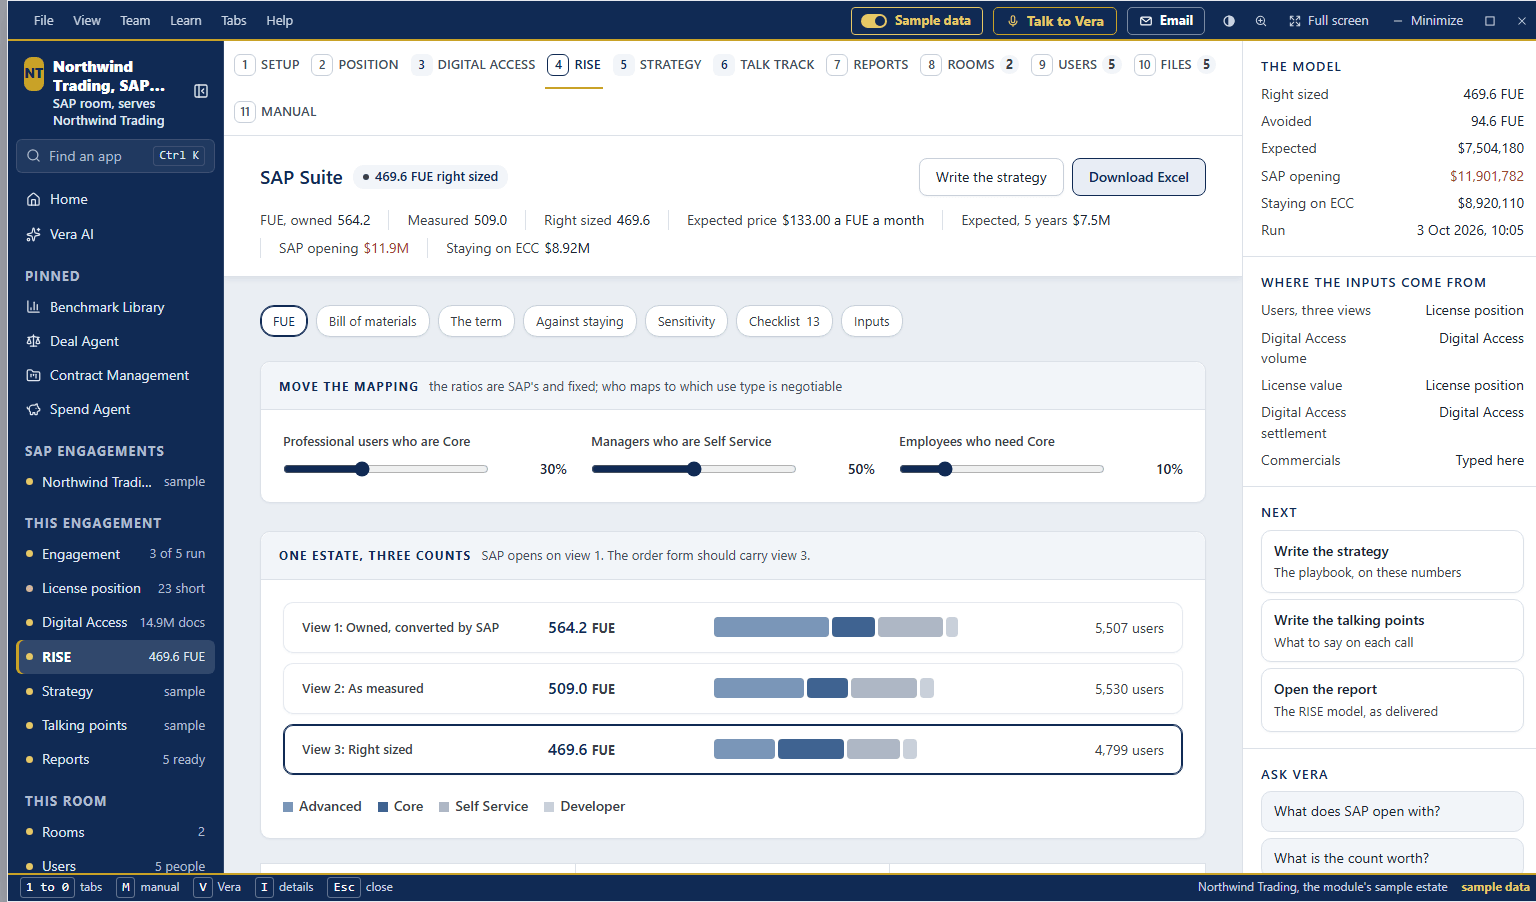Launch the Deal Agent app
The width and height of the screenshot is (1536, 902).
click(x=116, y=341)
